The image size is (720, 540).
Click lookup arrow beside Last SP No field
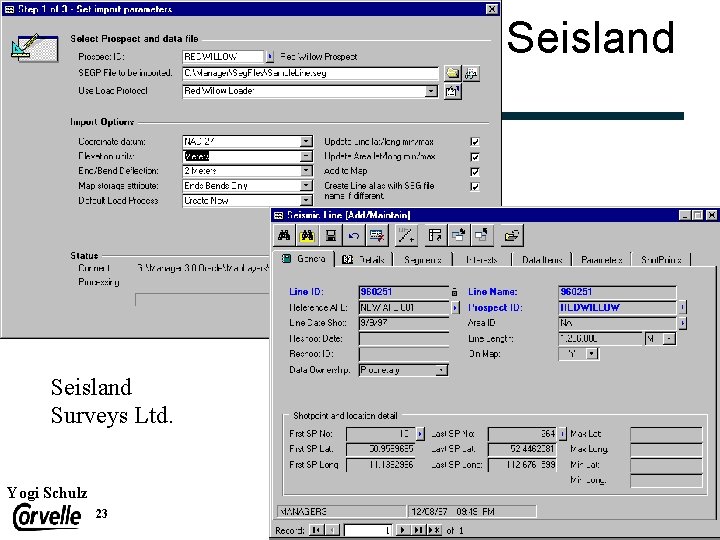(x=562, y=433)
